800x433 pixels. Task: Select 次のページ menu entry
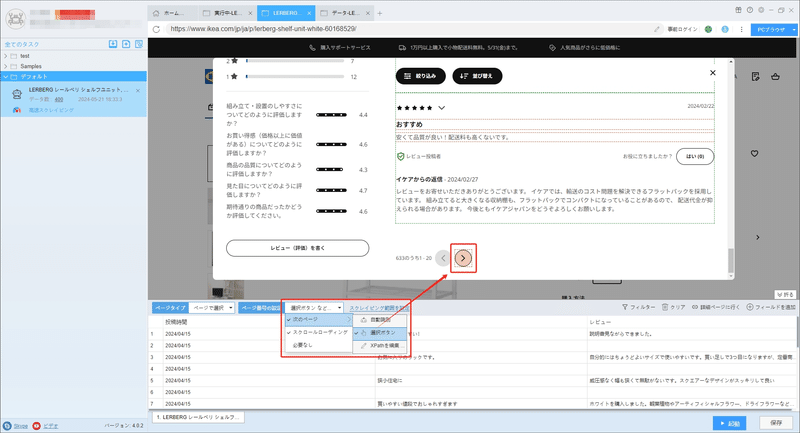pyautogui.click(x=318, y=319)
